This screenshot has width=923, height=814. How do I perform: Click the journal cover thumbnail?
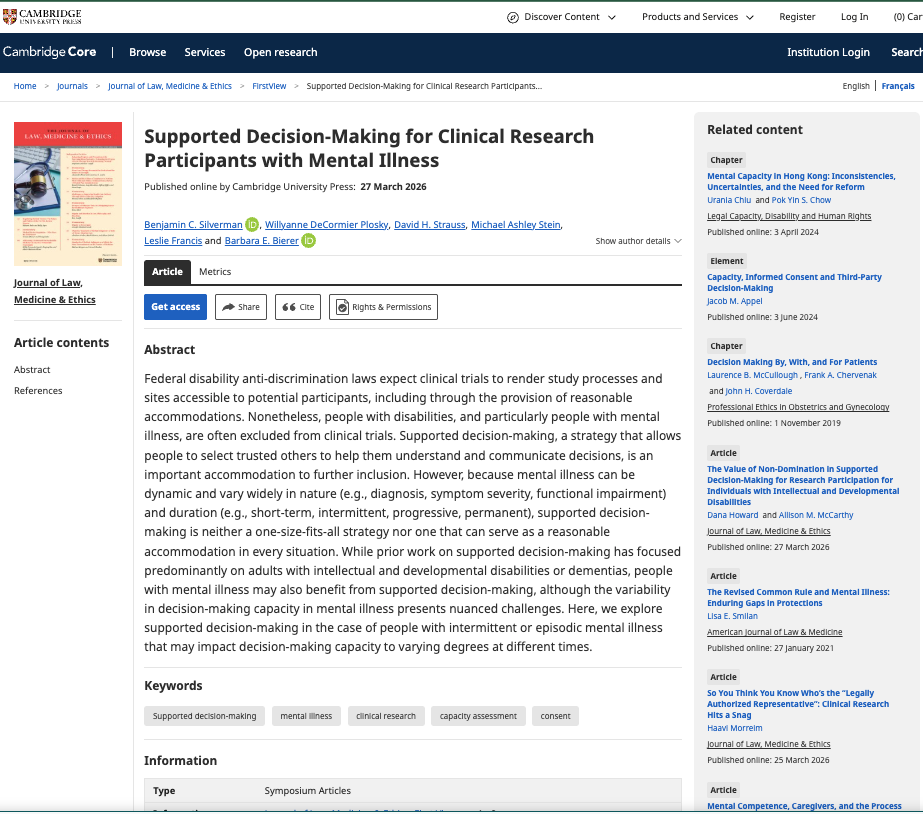coord(68,193)
